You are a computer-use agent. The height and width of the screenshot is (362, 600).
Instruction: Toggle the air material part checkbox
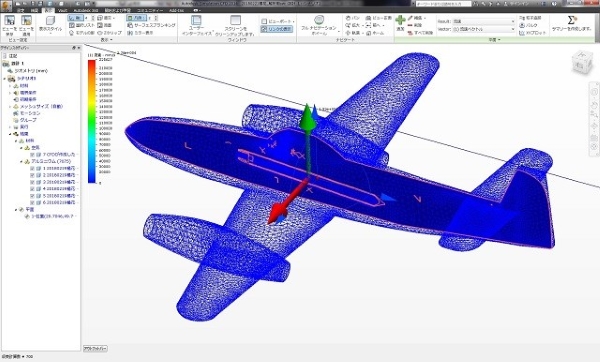pos(32,155)
